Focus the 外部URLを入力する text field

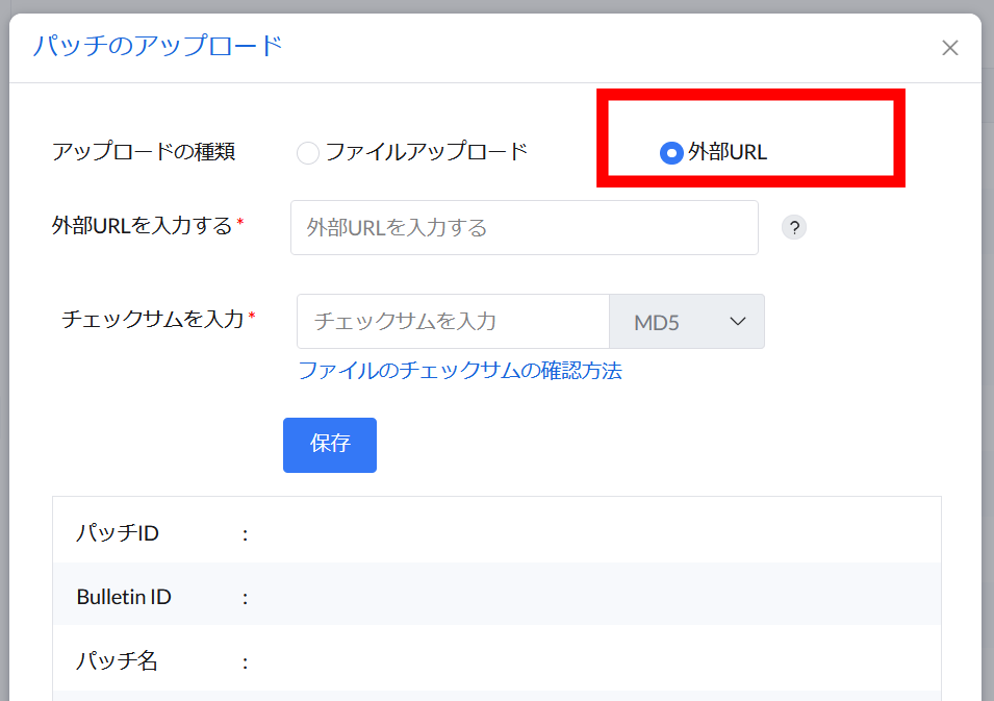[x=524, y=228]
